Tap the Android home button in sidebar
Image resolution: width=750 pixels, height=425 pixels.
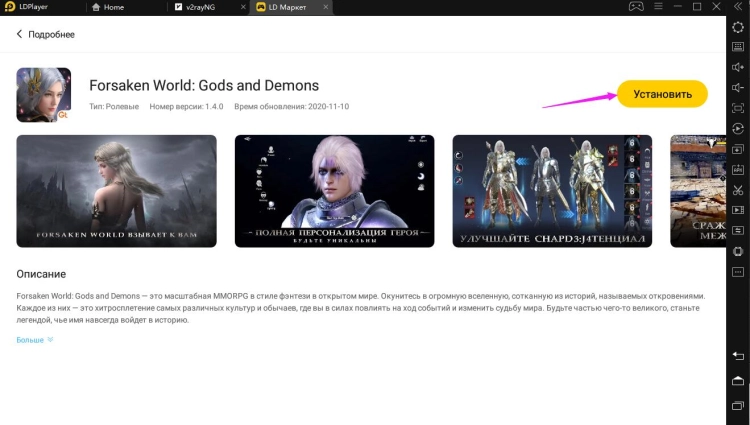tap(738, 381)
